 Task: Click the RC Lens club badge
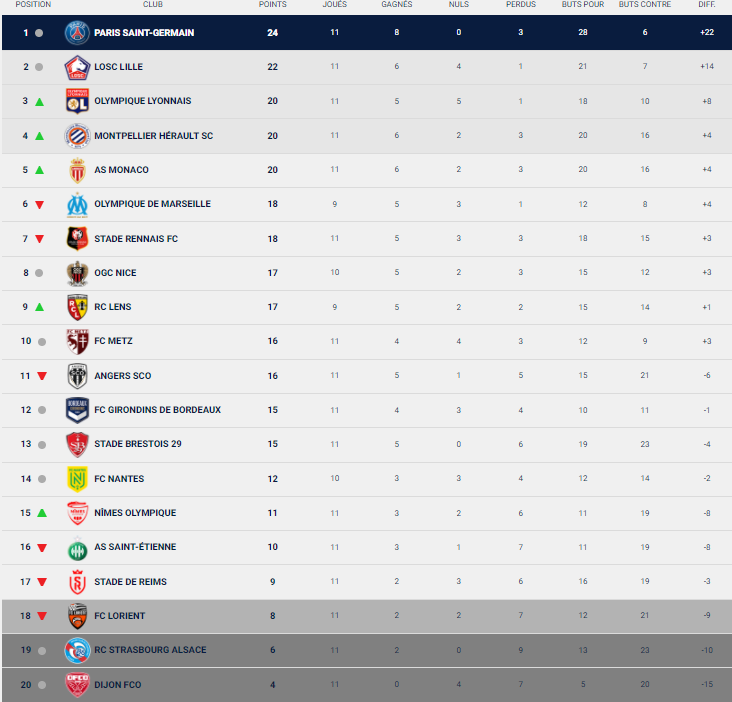77,307
